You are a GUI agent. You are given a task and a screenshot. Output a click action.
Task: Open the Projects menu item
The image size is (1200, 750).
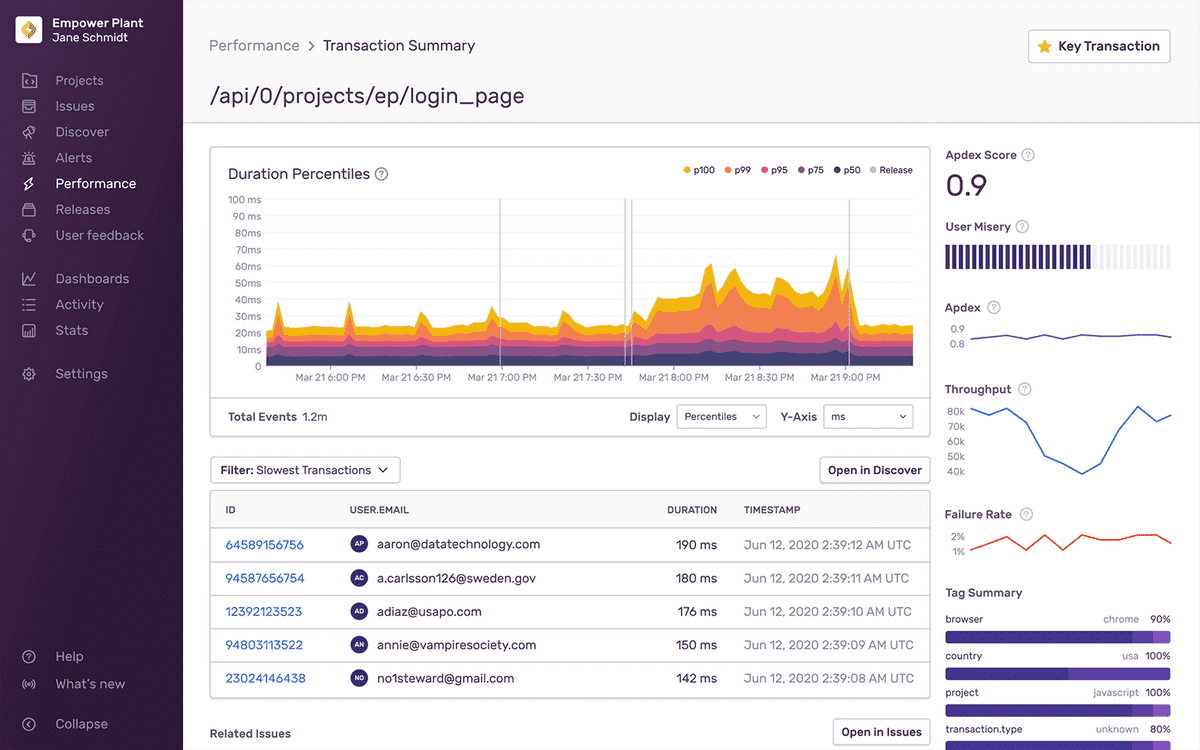click(x=79, y=80)
